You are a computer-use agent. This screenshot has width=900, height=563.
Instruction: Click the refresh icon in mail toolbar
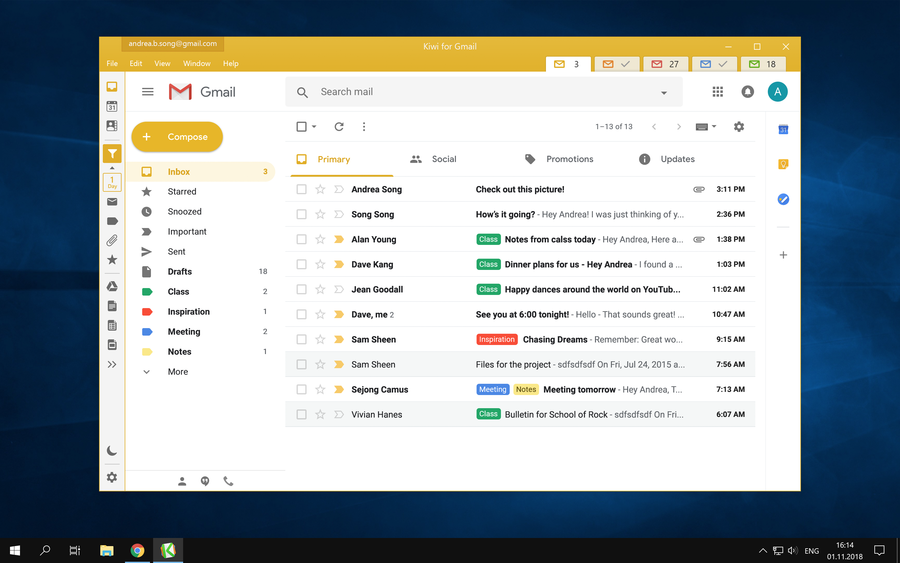tap(339, 127)
